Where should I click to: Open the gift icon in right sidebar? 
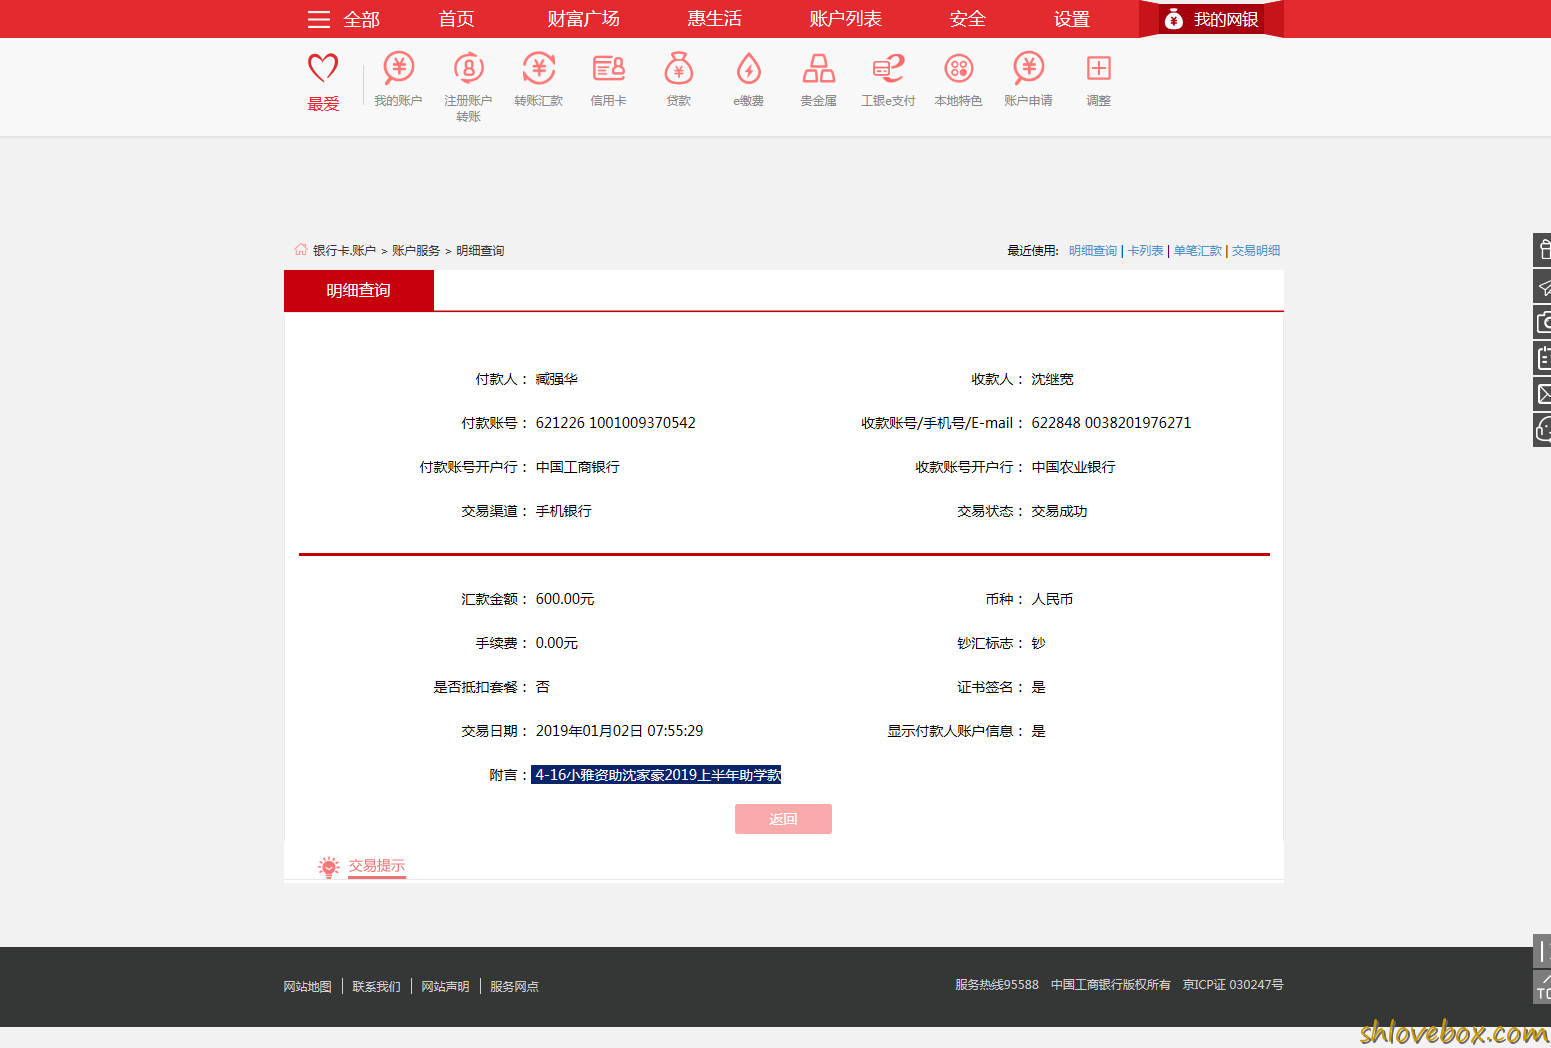[x=1542, y=250]
